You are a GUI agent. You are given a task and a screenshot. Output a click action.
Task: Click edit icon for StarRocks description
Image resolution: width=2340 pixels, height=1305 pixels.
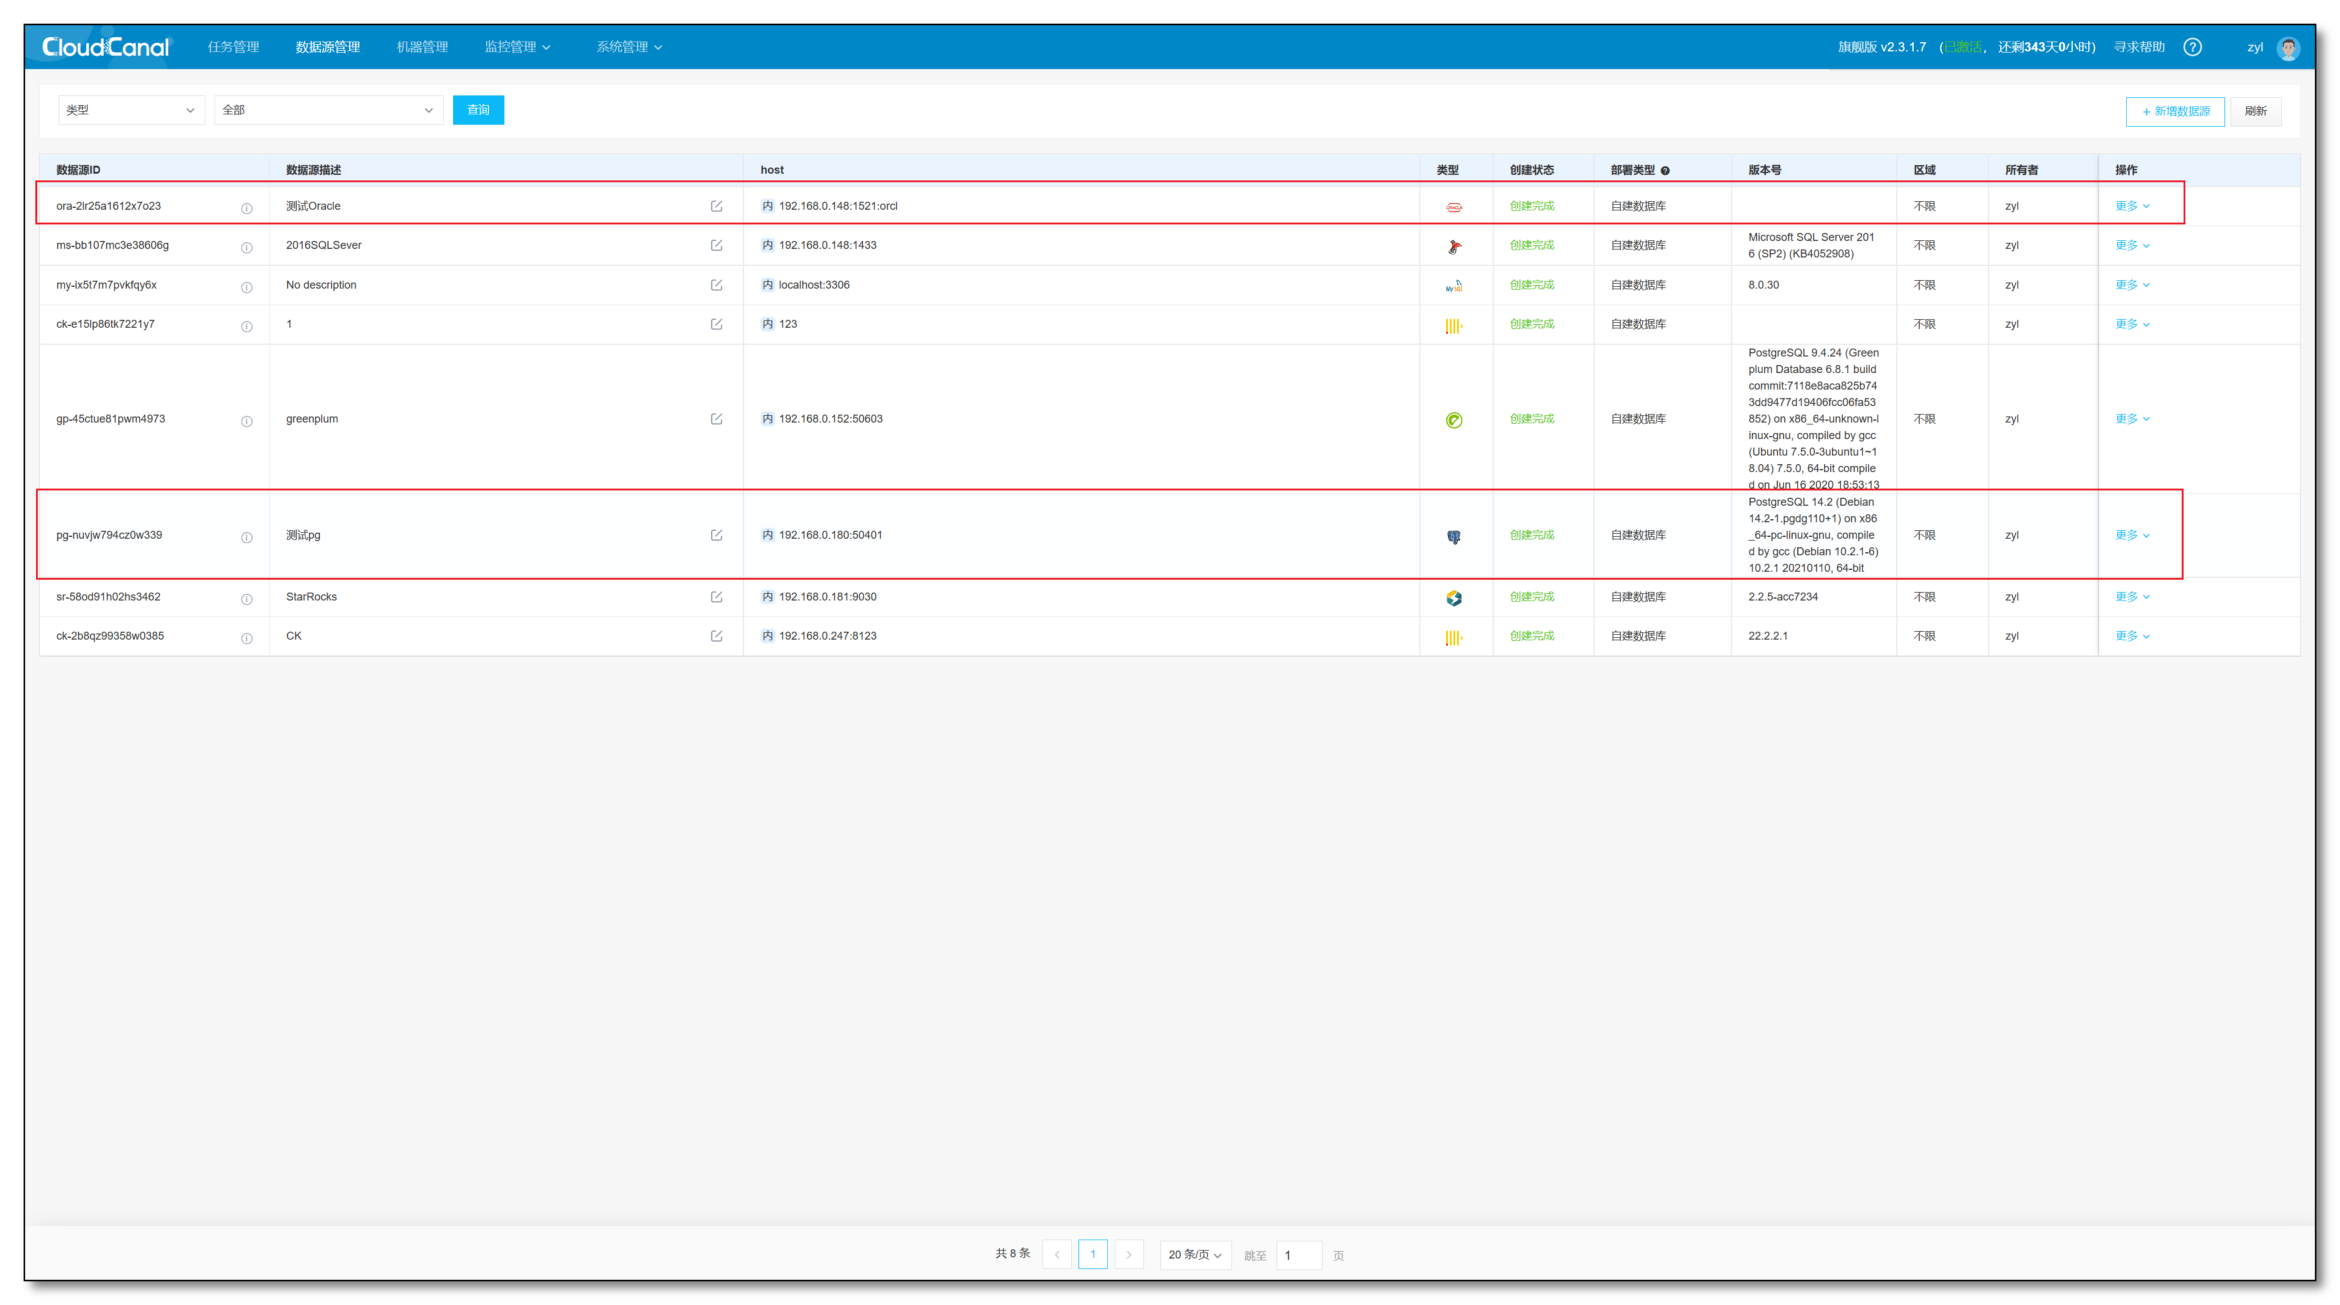click(x=716, y=597)
